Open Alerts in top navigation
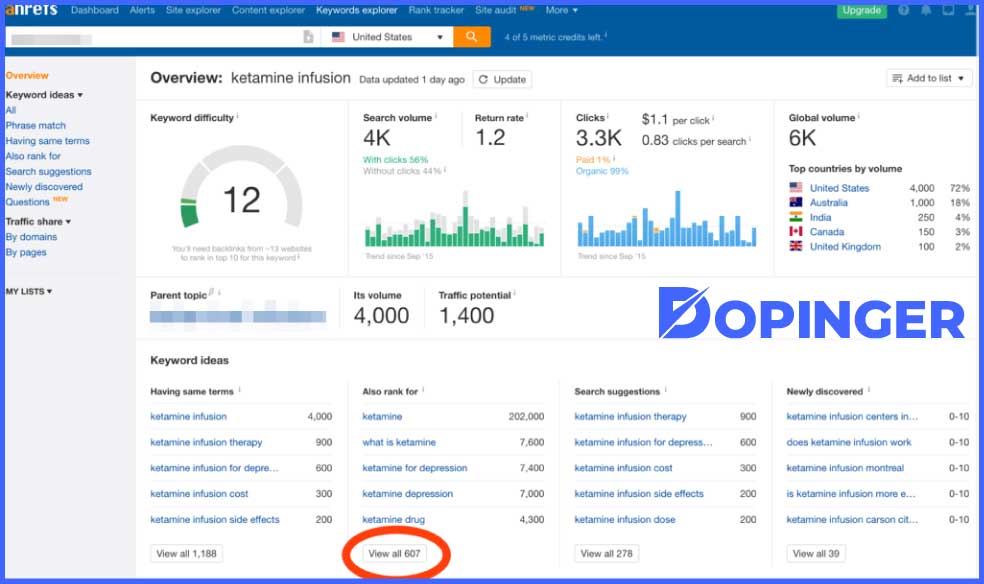The height and width of the screenshot is (584, 984). coord(142,10)
